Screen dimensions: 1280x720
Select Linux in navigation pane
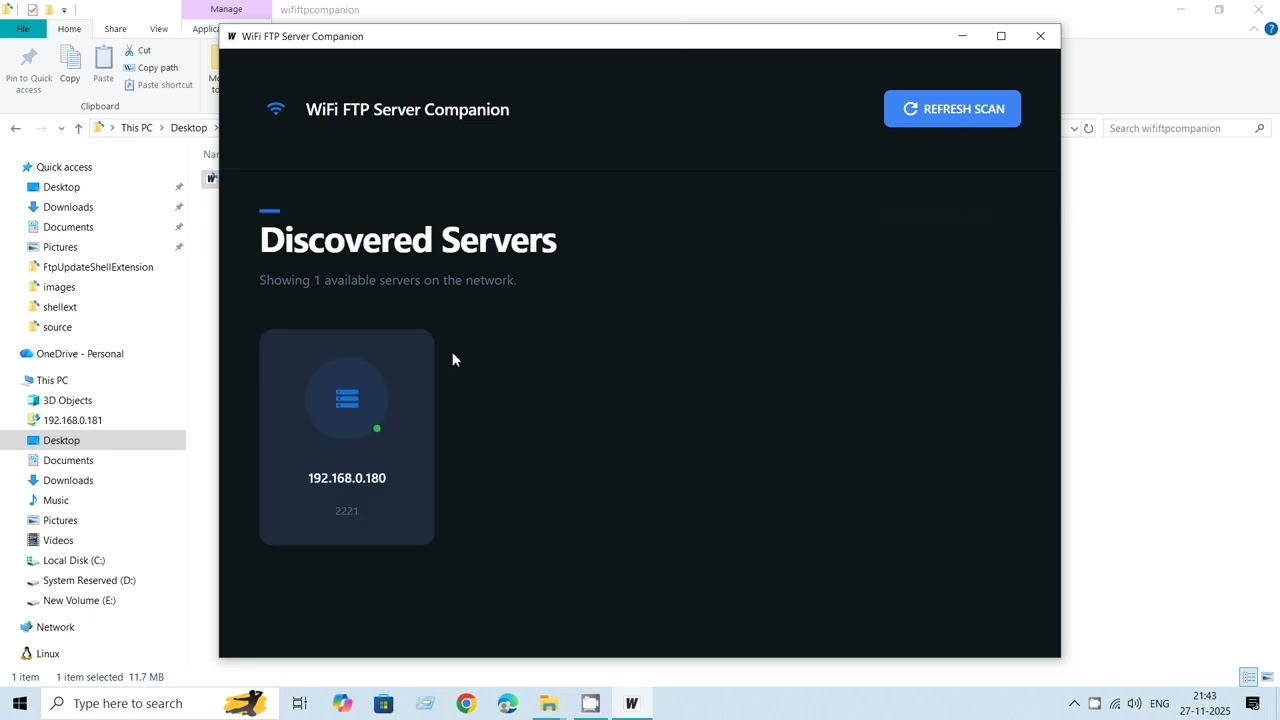click(48, 654)
